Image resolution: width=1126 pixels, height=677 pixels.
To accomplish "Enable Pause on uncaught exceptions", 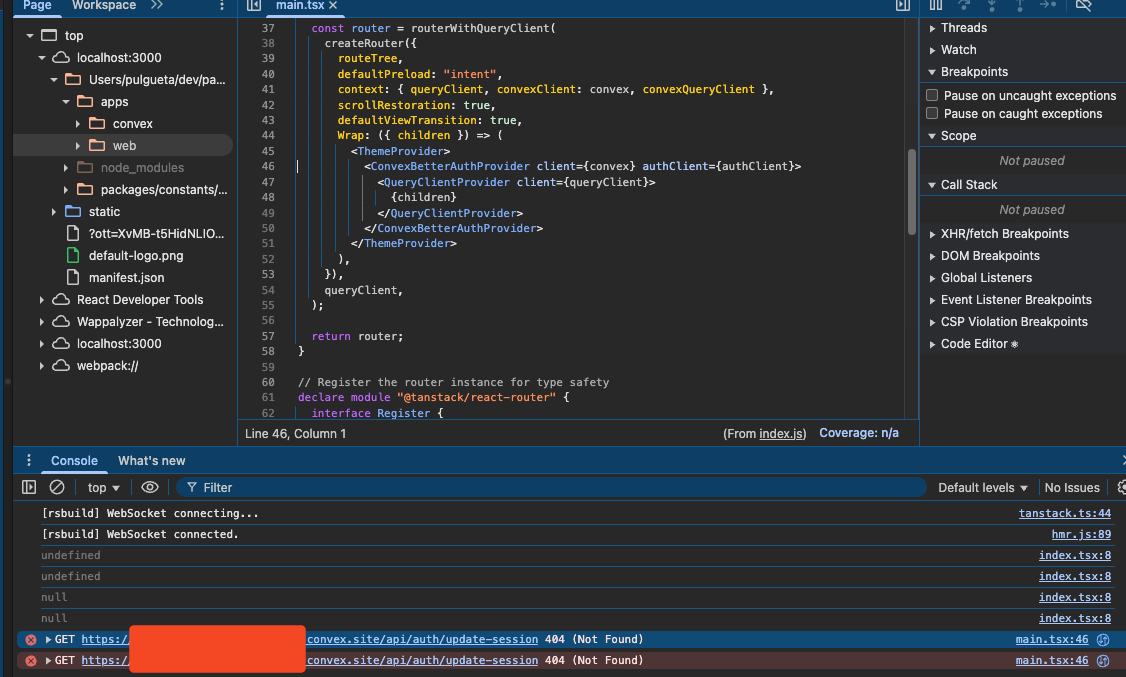I will pyautogui.click(x=932, y=96).
